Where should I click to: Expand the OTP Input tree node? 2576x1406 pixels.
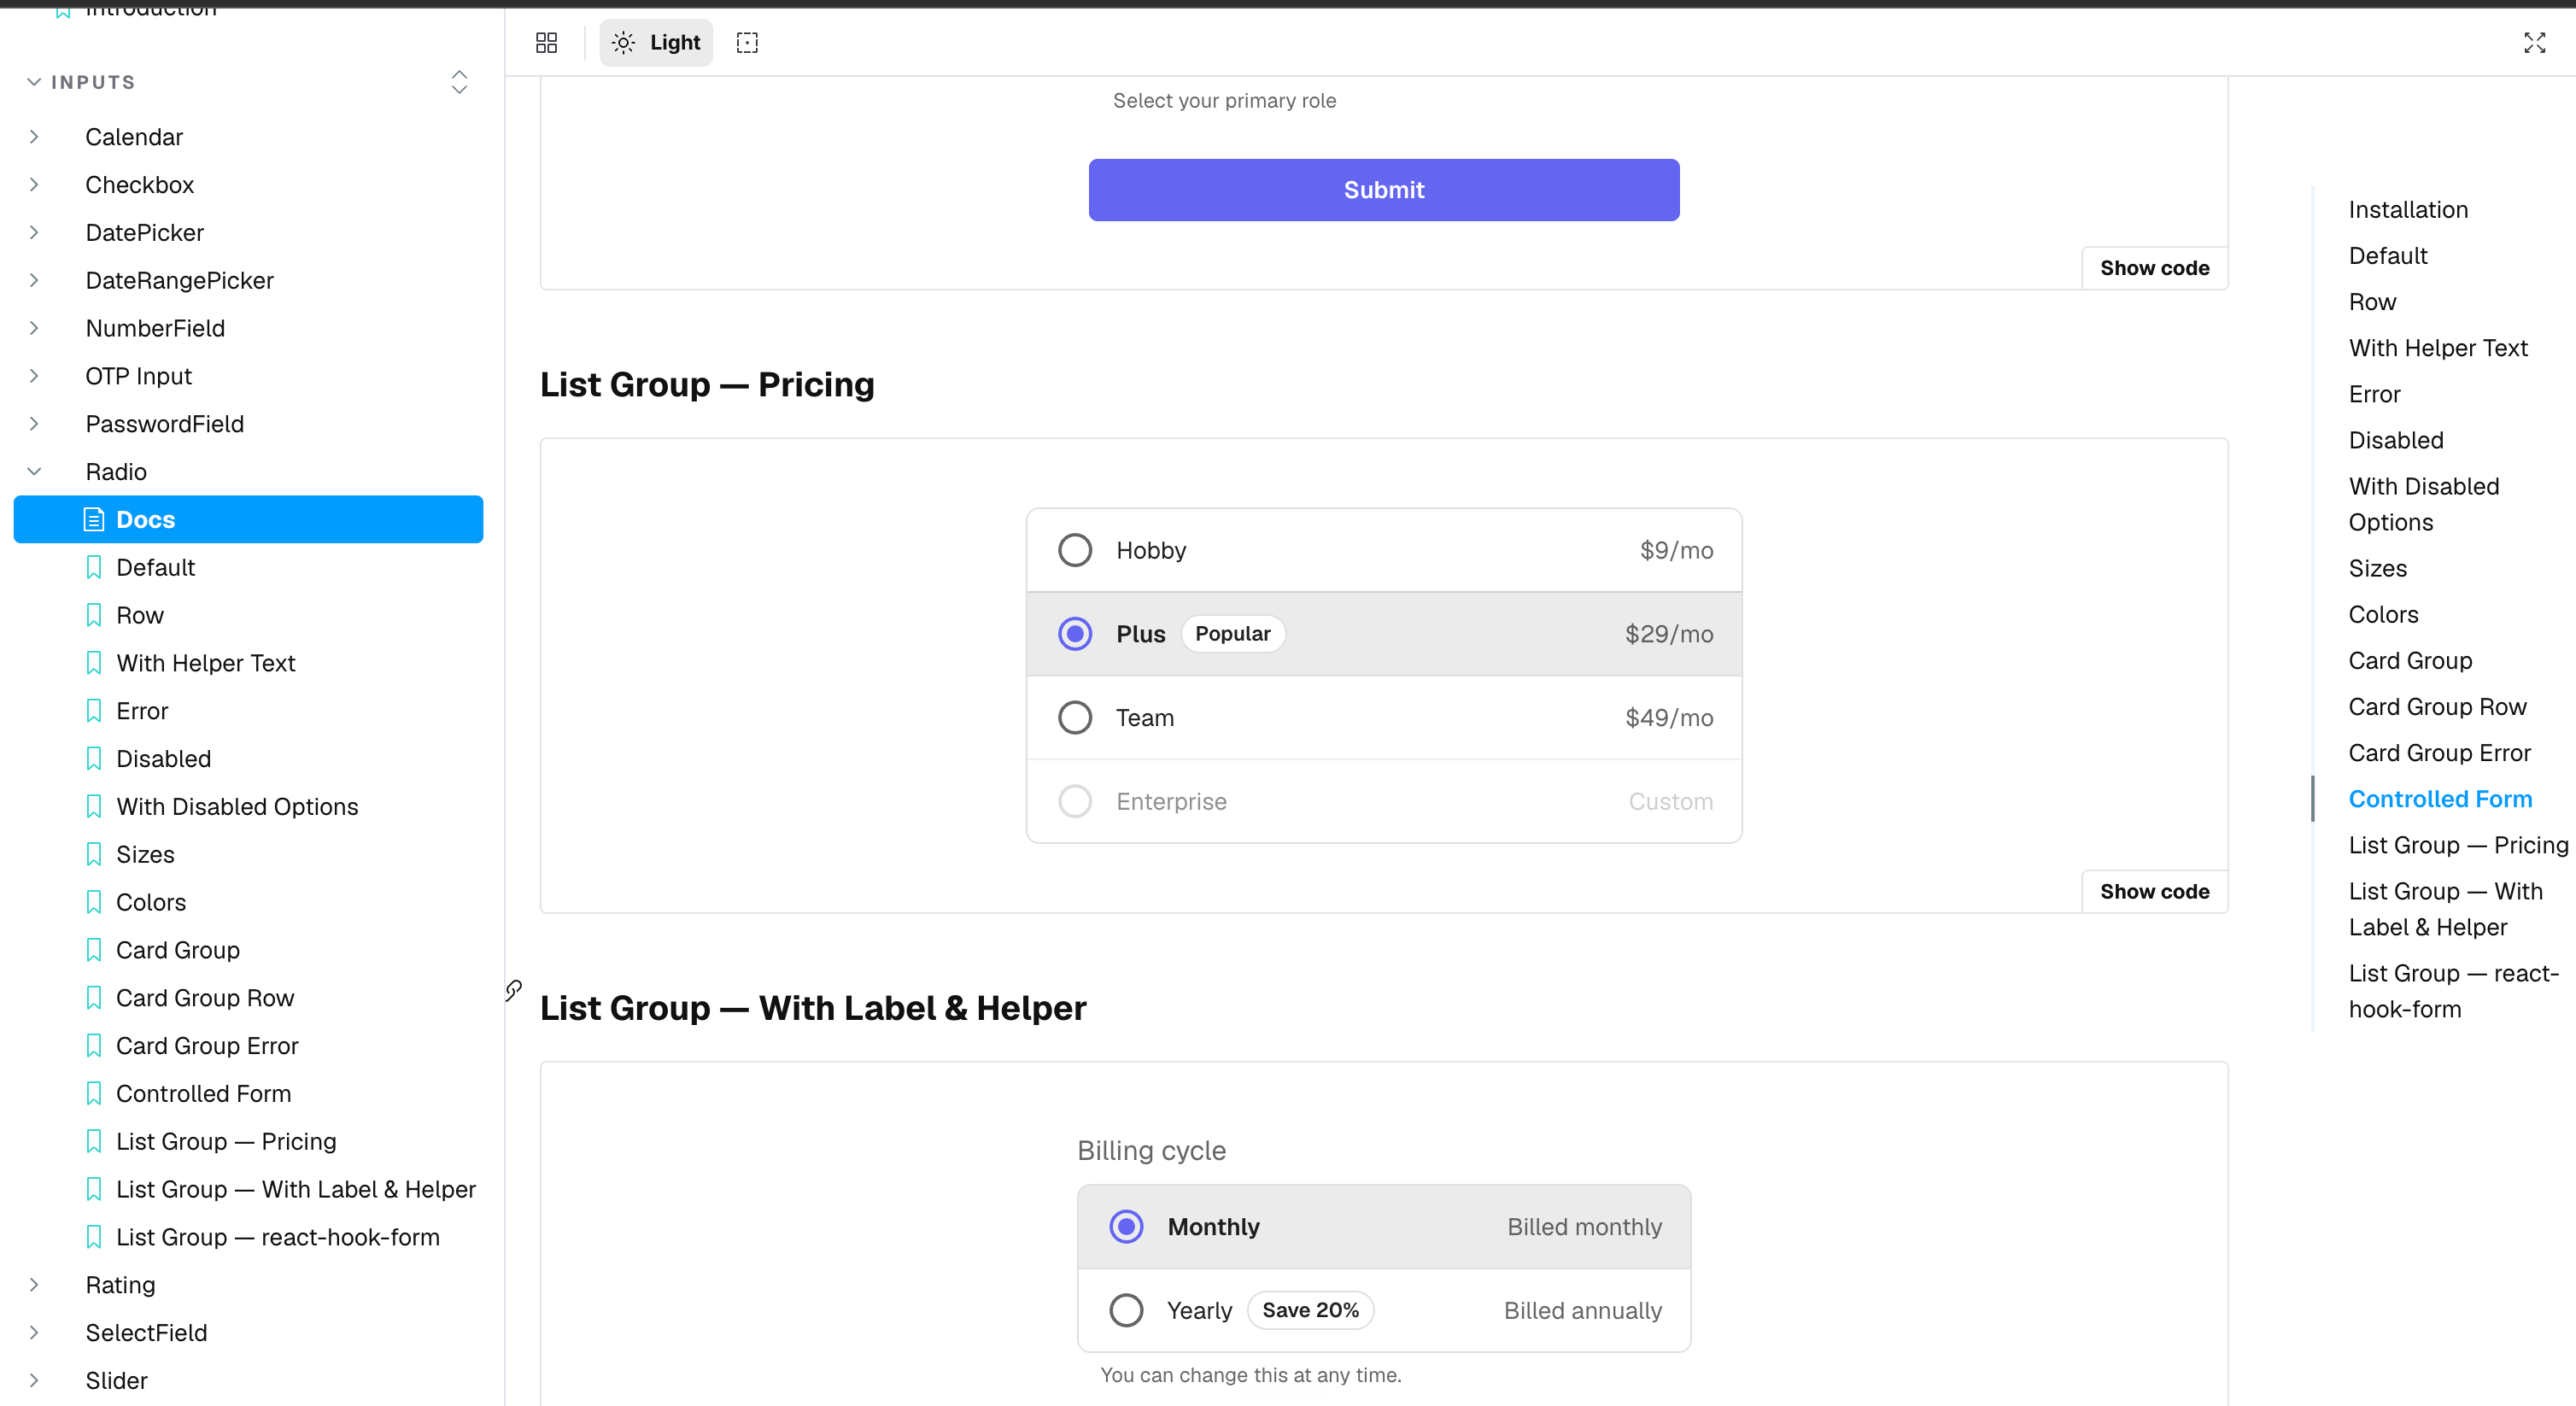pyautogui.click(x=34, y=377)
